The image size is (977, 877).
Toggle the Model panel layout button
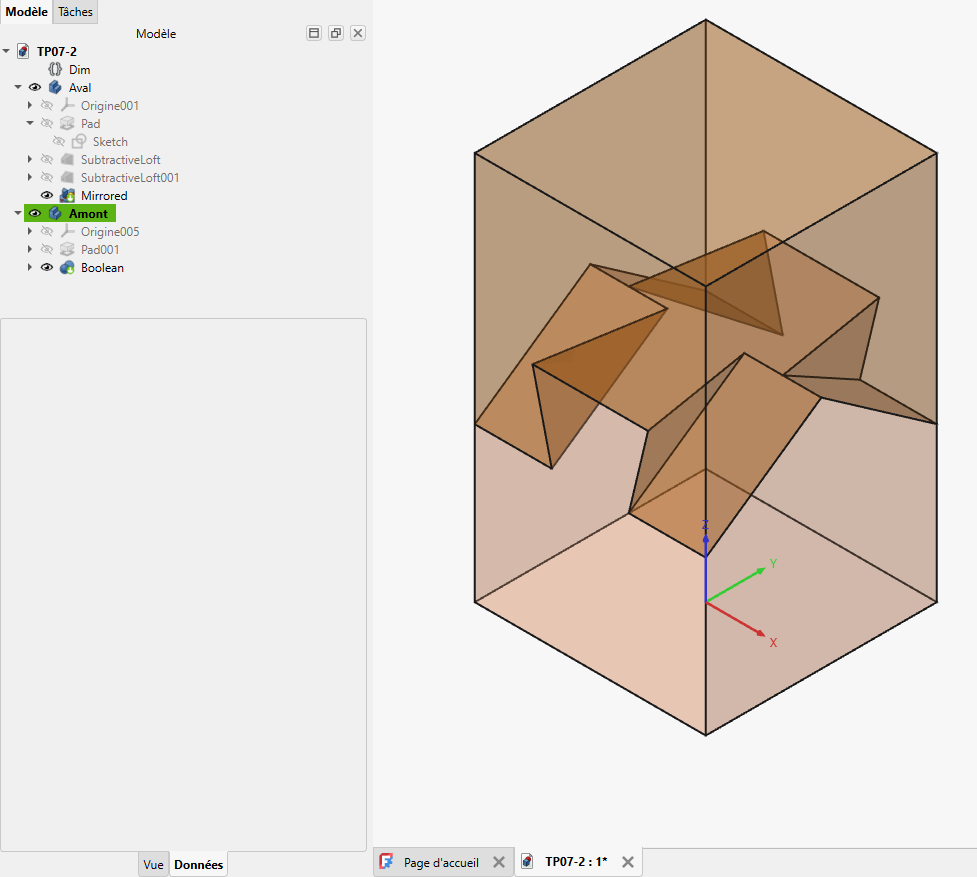[314, 33]
